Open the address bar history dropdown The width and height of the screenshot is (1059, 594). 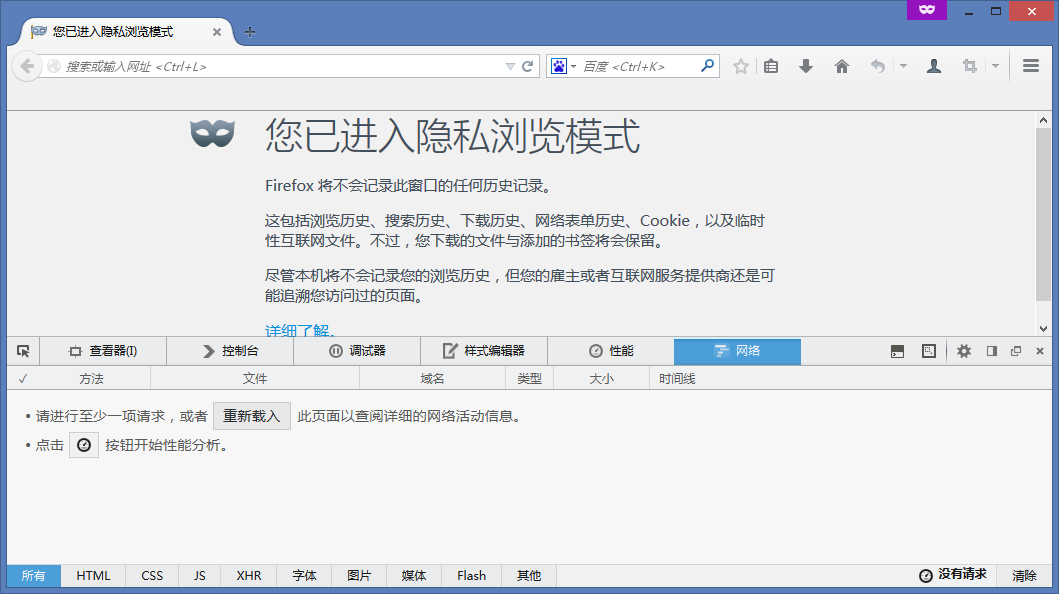[x=510, y=66]
